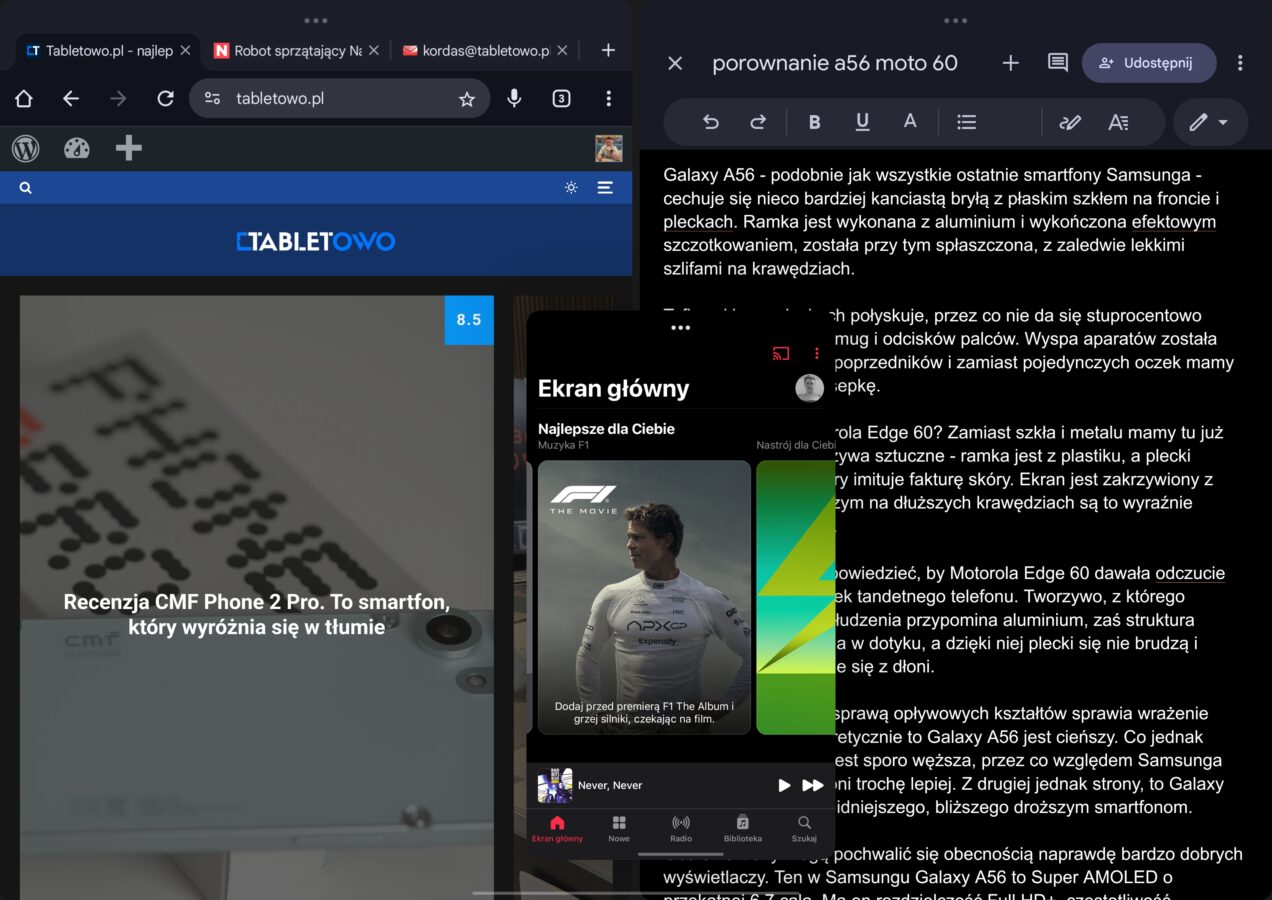Open Google Docs more options menu
The width and height of the screenshot is (1272, 900).
coord(1240,63)
